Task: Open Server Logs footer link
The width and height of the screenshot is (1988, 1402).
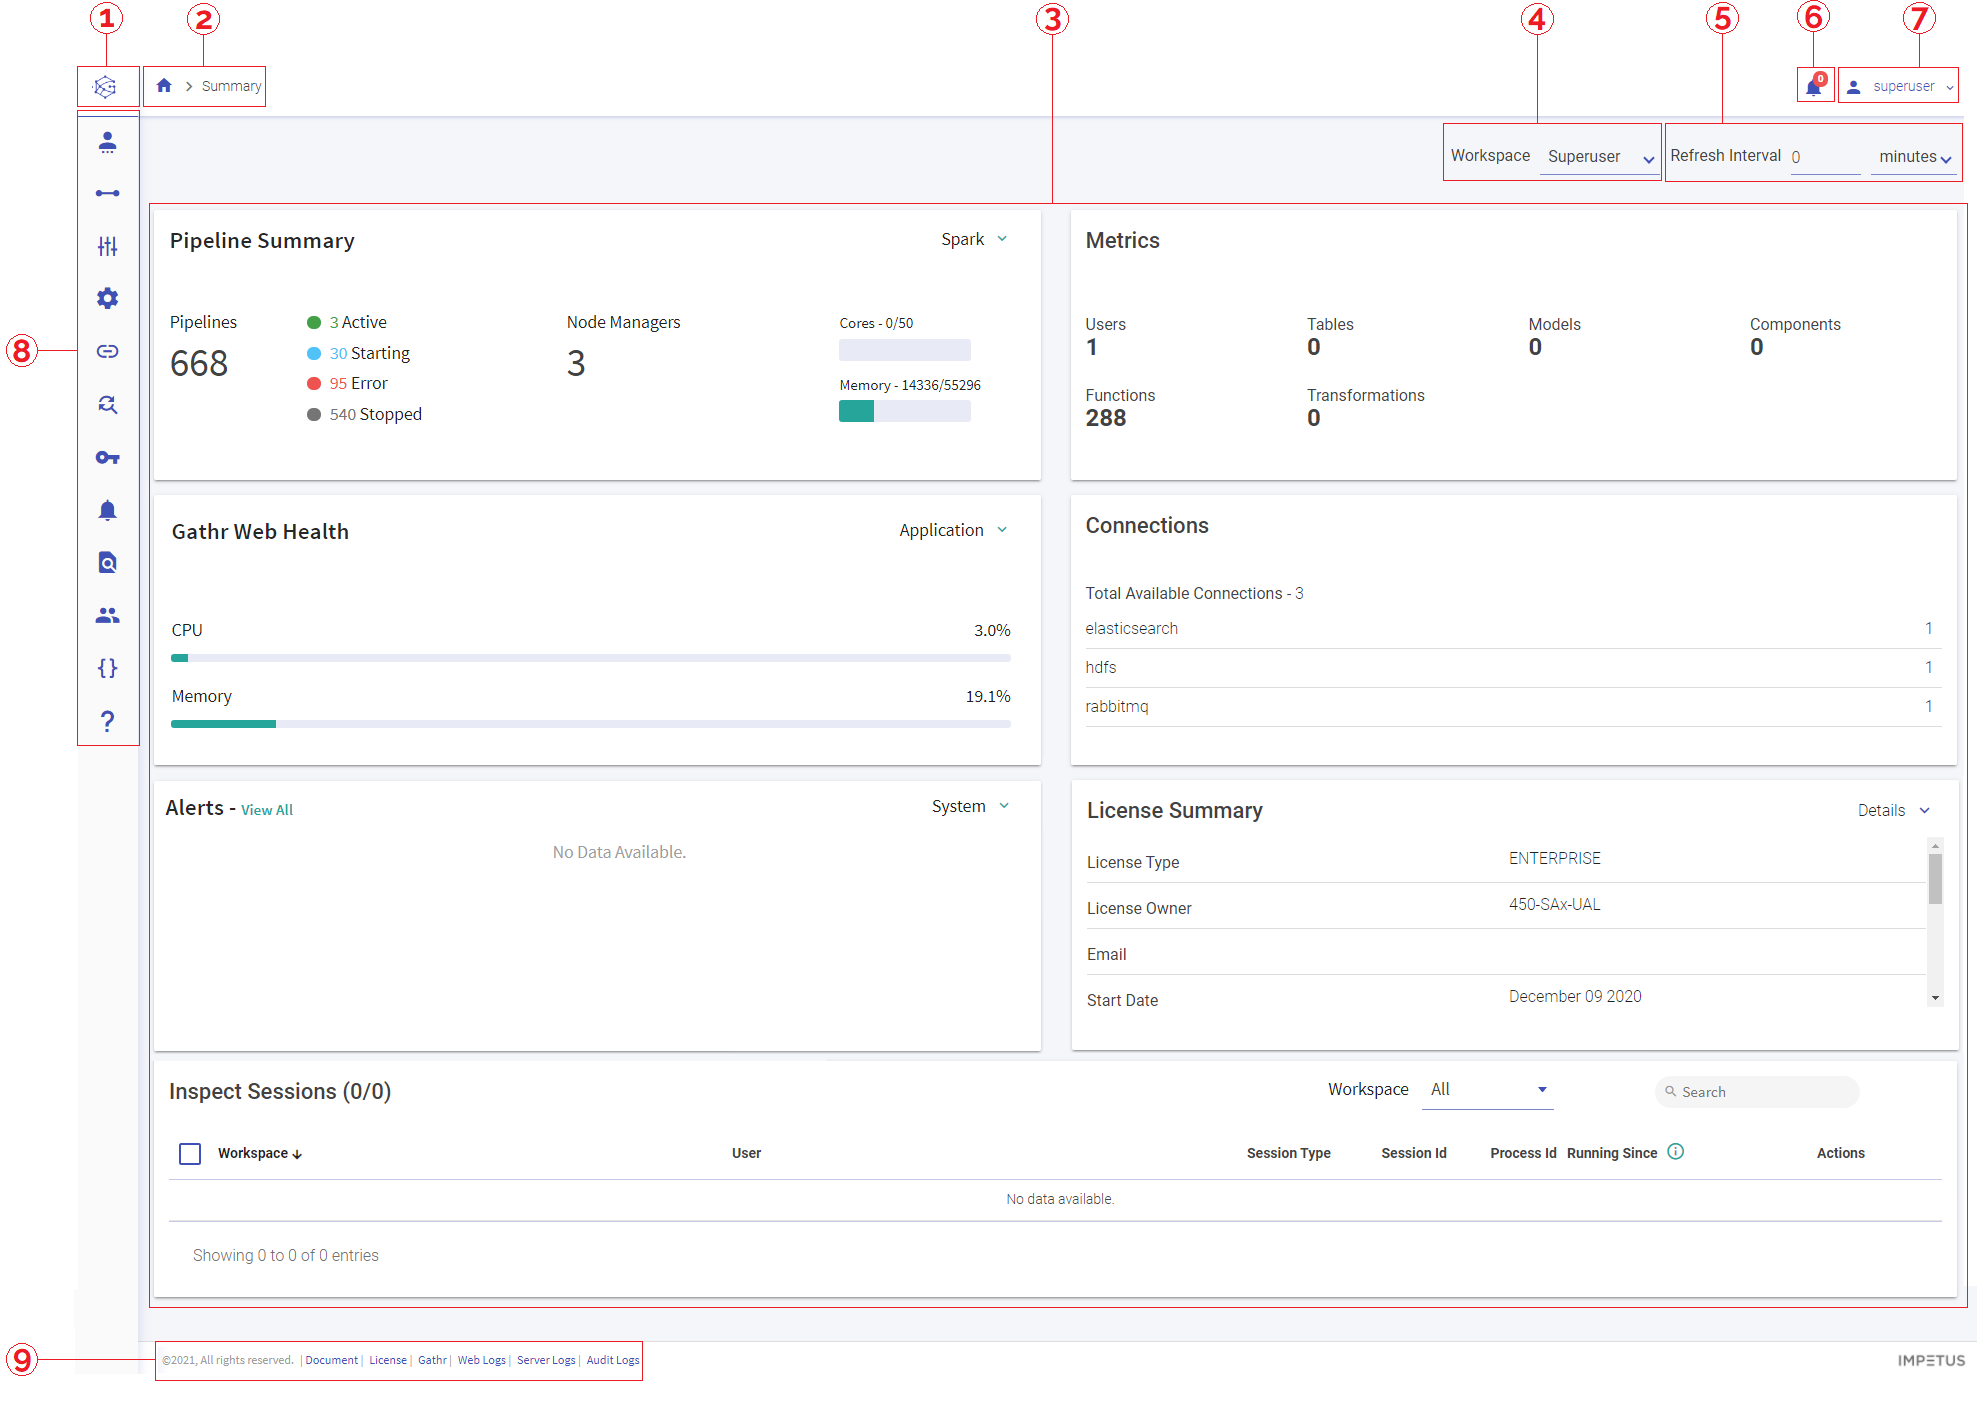Action: point(546,1360)
